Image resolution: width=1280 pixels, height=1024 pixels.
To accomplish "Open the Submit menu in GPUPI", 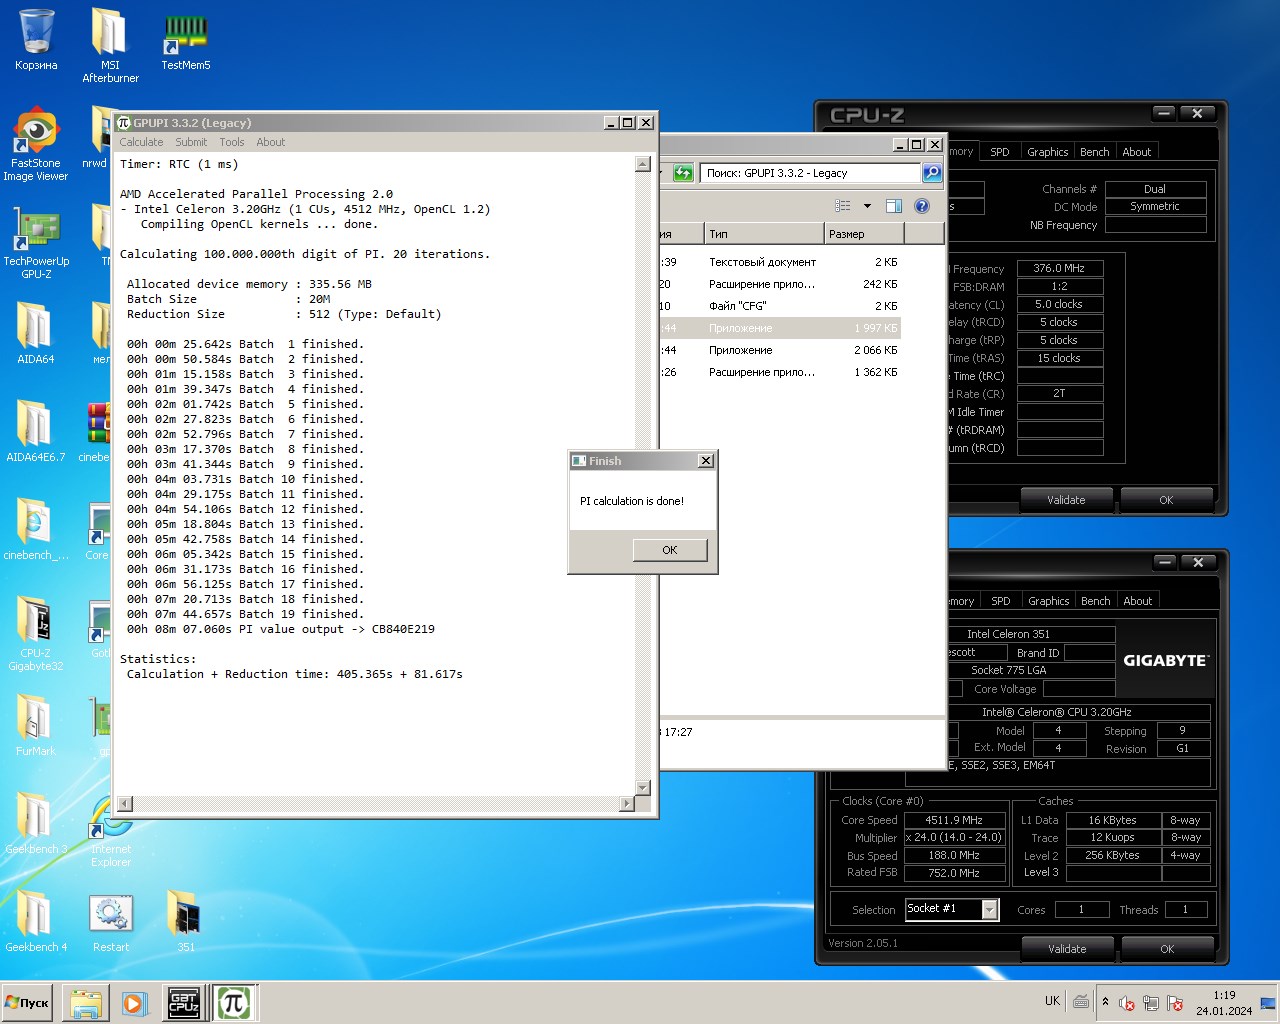I will coord(191,142).
